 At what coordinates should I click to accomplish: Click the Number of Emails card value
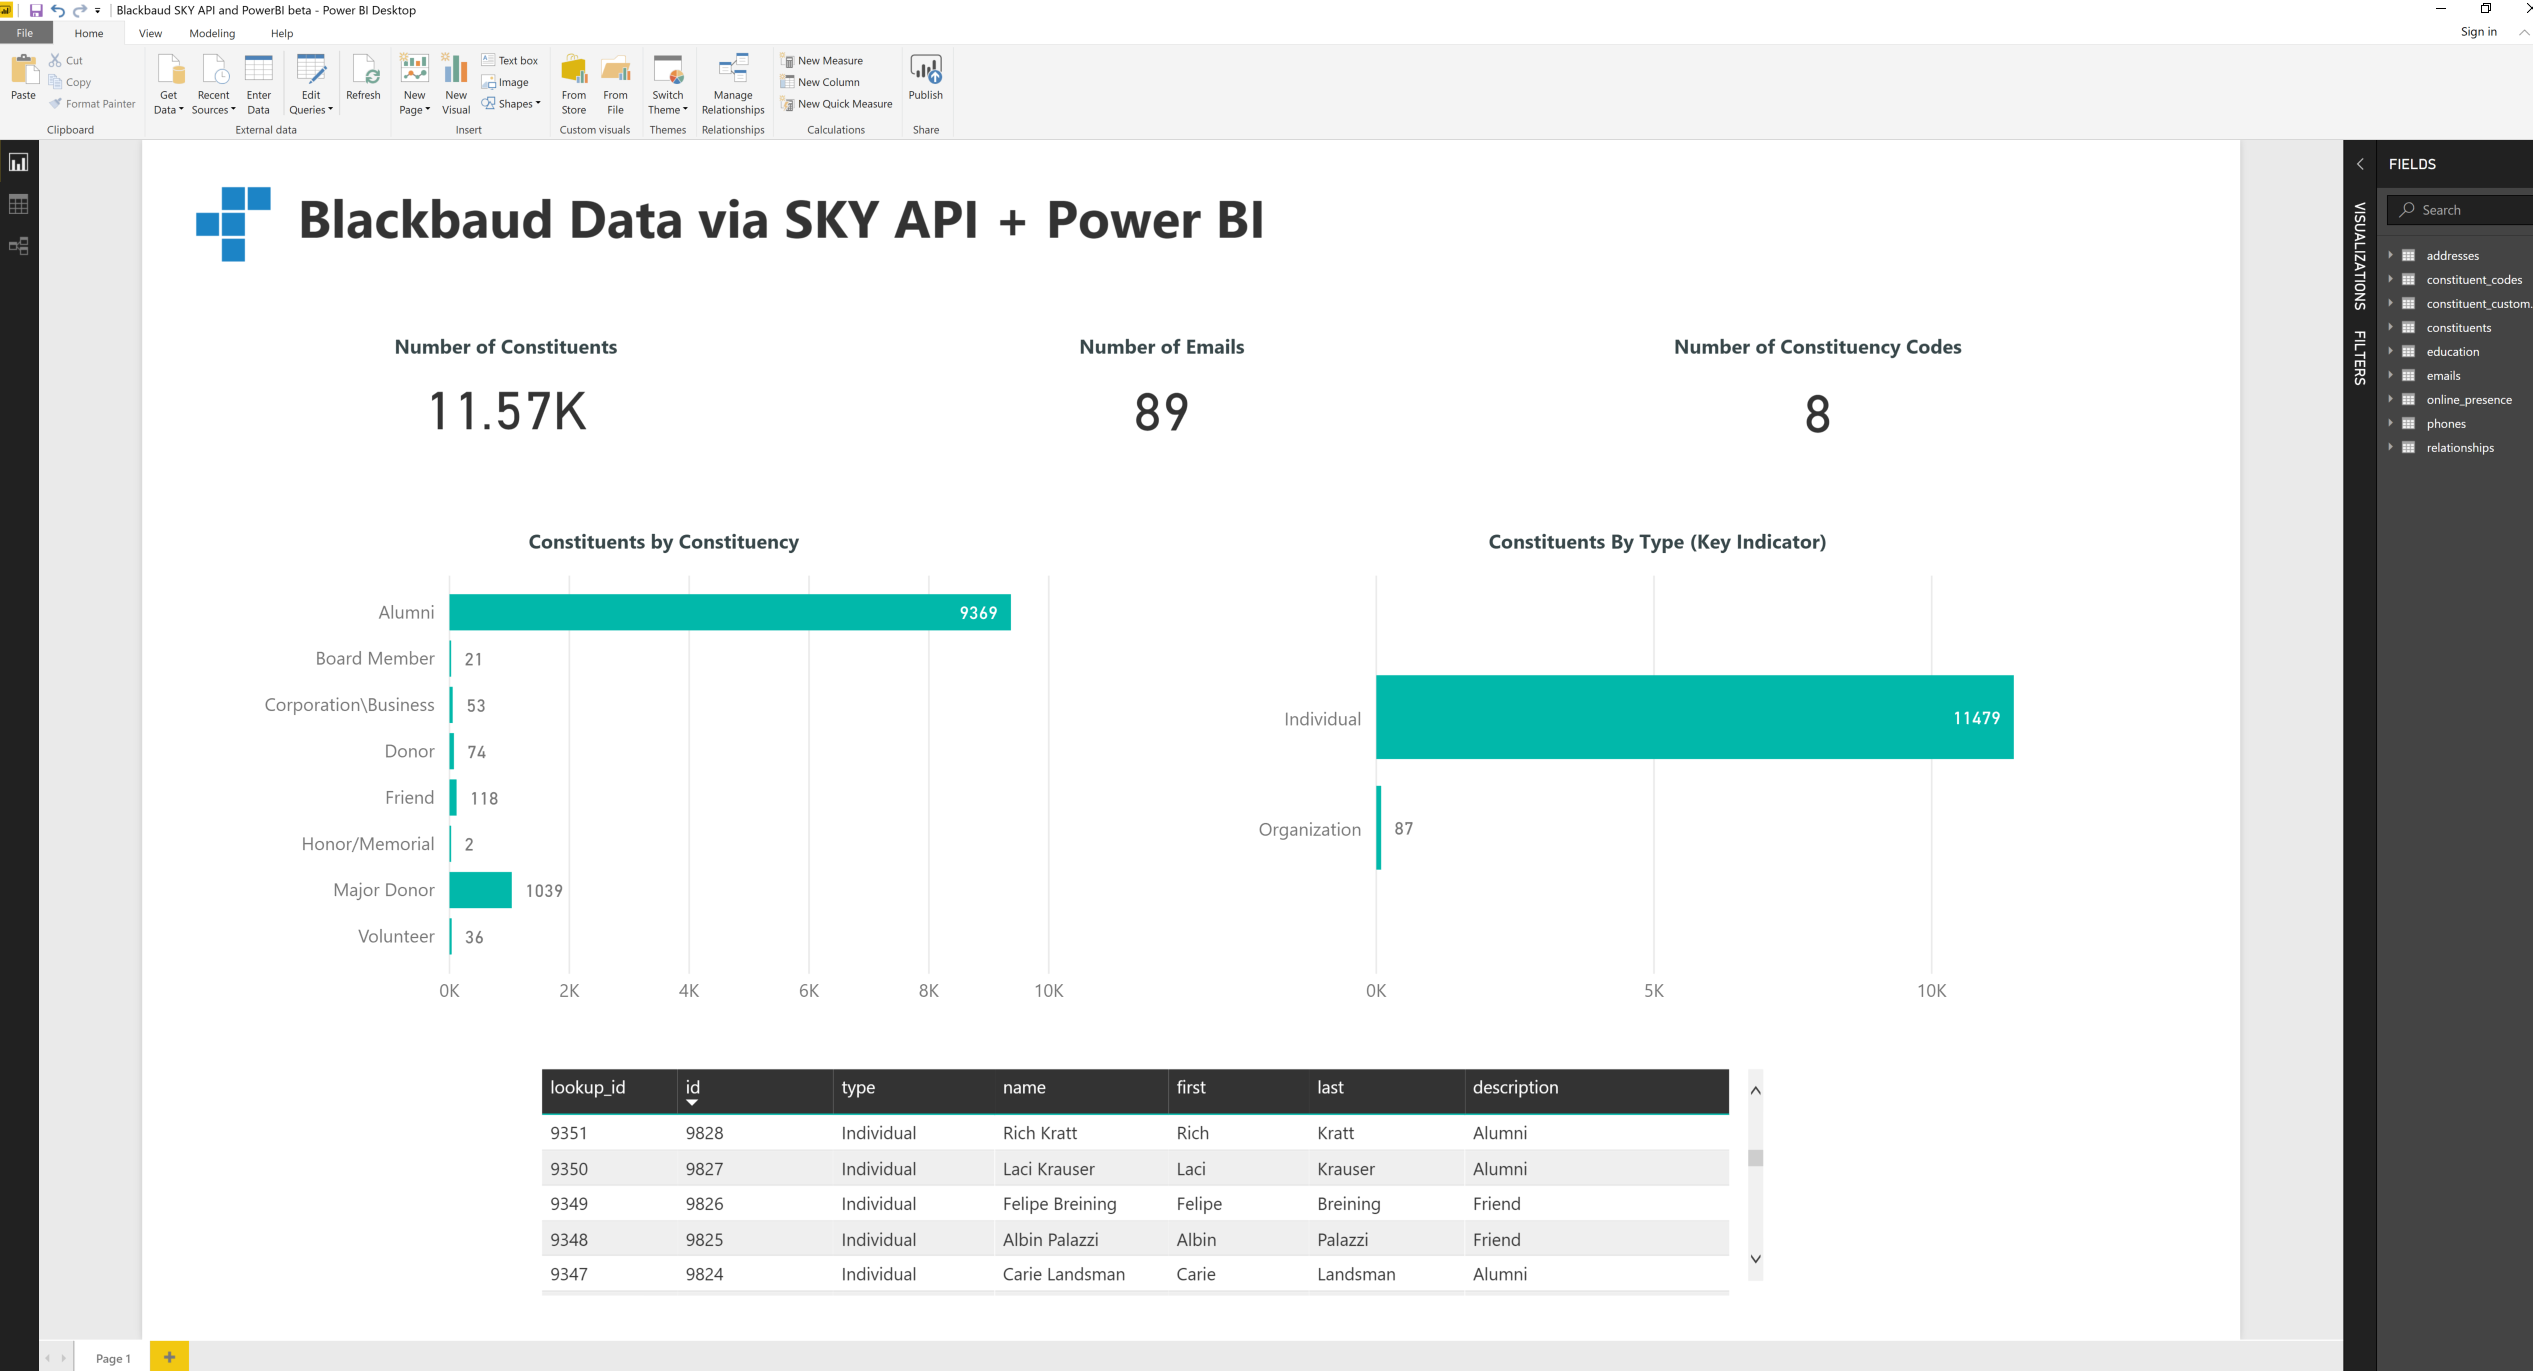(x=1161, y=412)
